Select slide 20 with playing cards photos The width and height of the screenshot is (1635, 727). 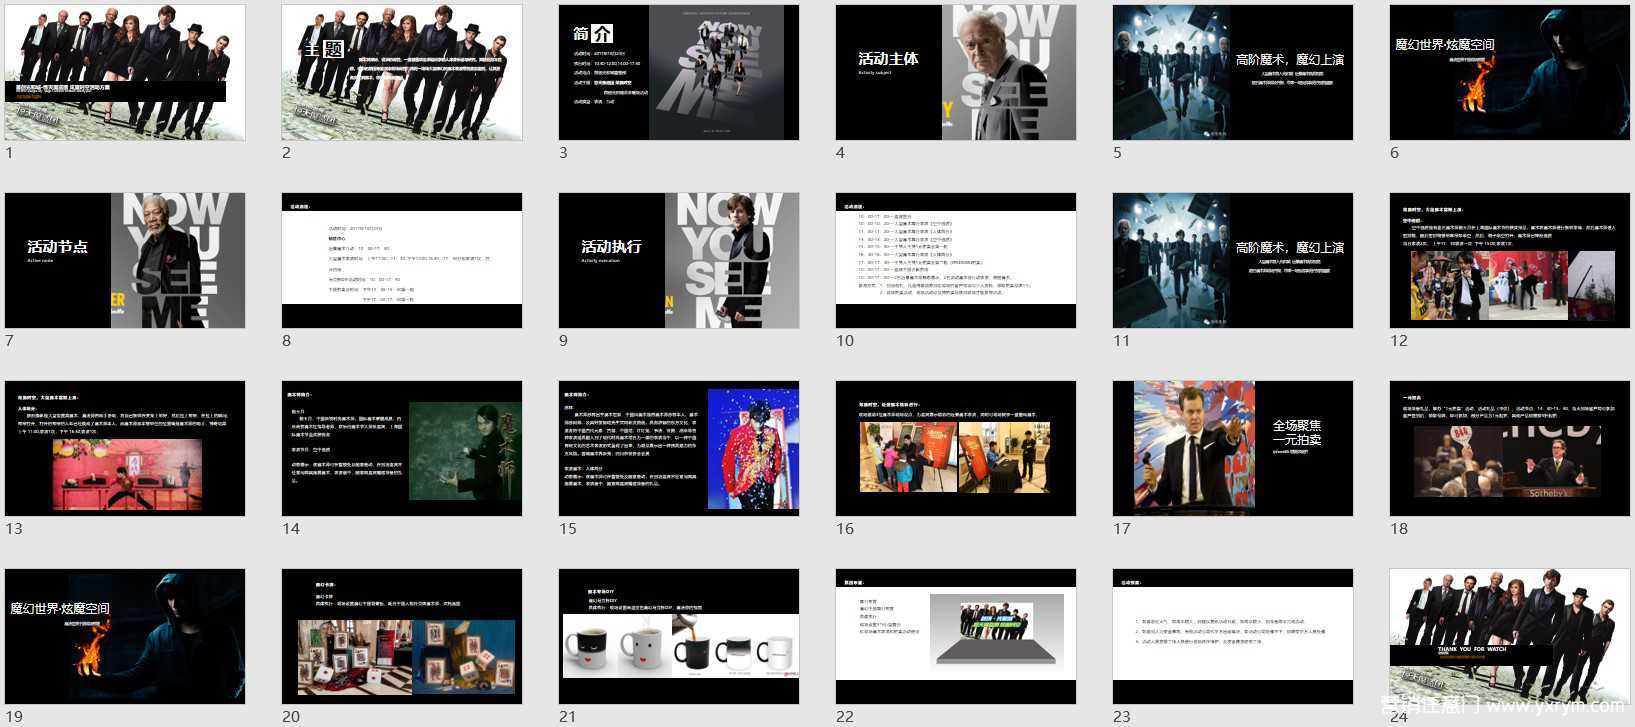(x=402, y=636)
